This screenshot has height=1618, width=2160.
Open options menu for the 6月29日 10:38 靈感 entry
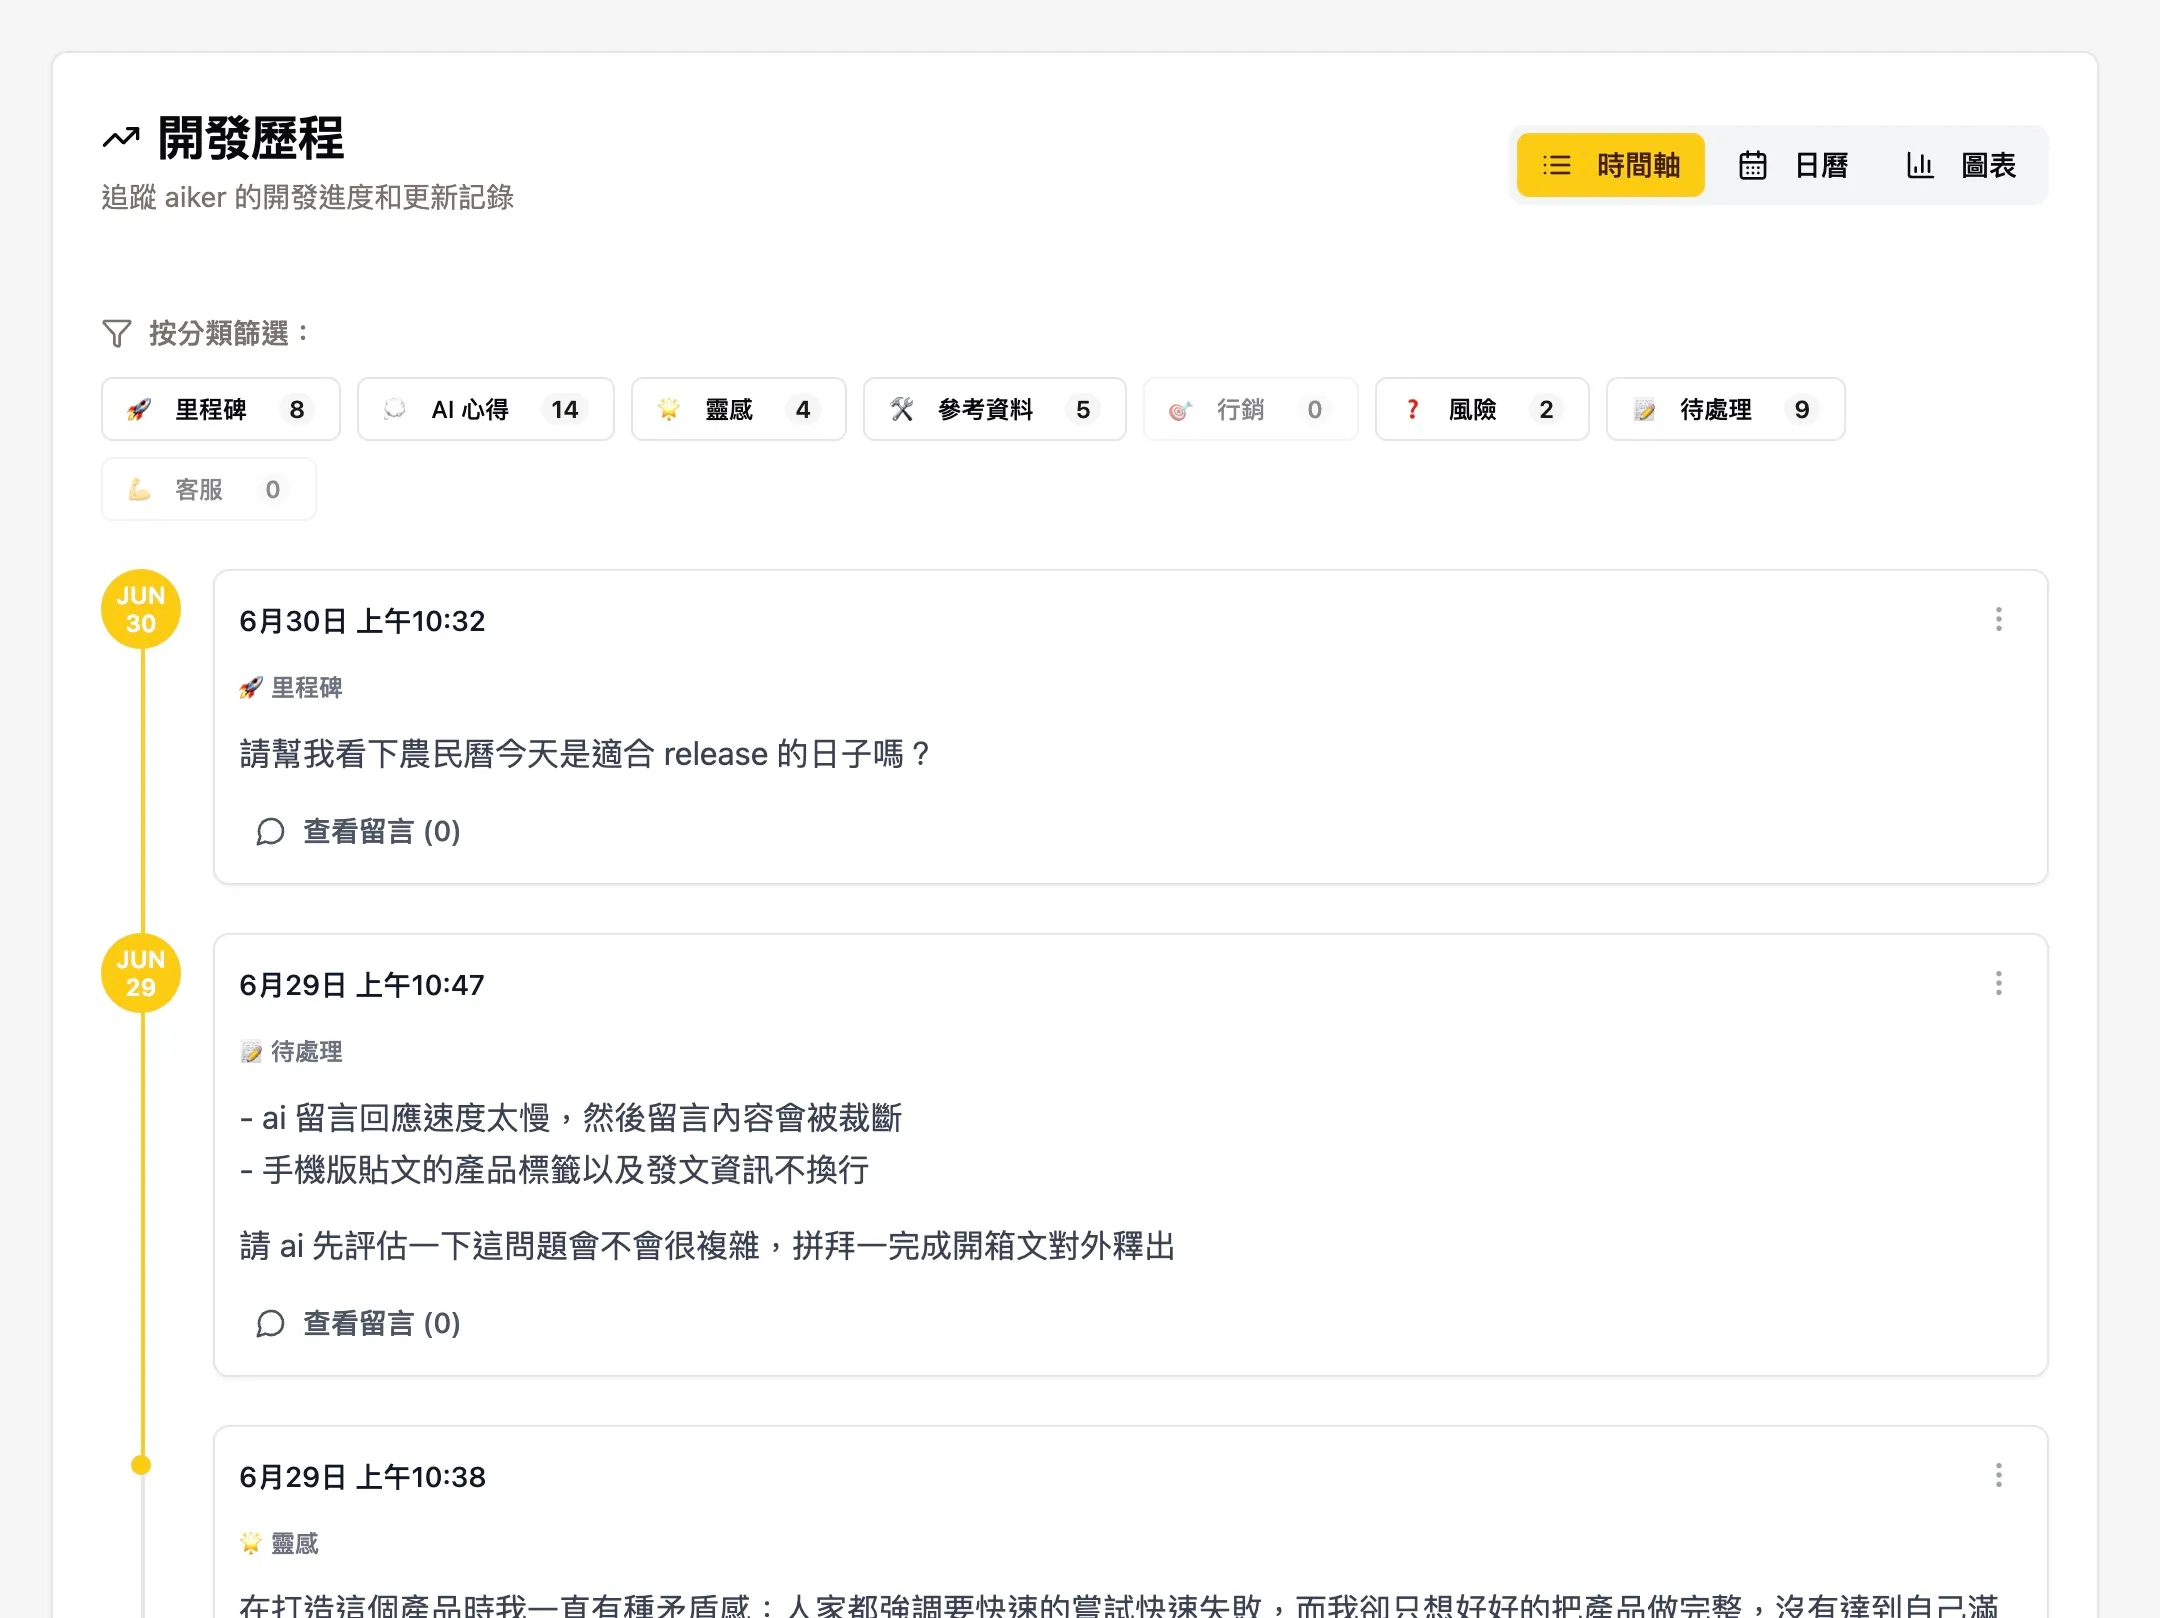pyautogui.click(x=1999, y=1475)
